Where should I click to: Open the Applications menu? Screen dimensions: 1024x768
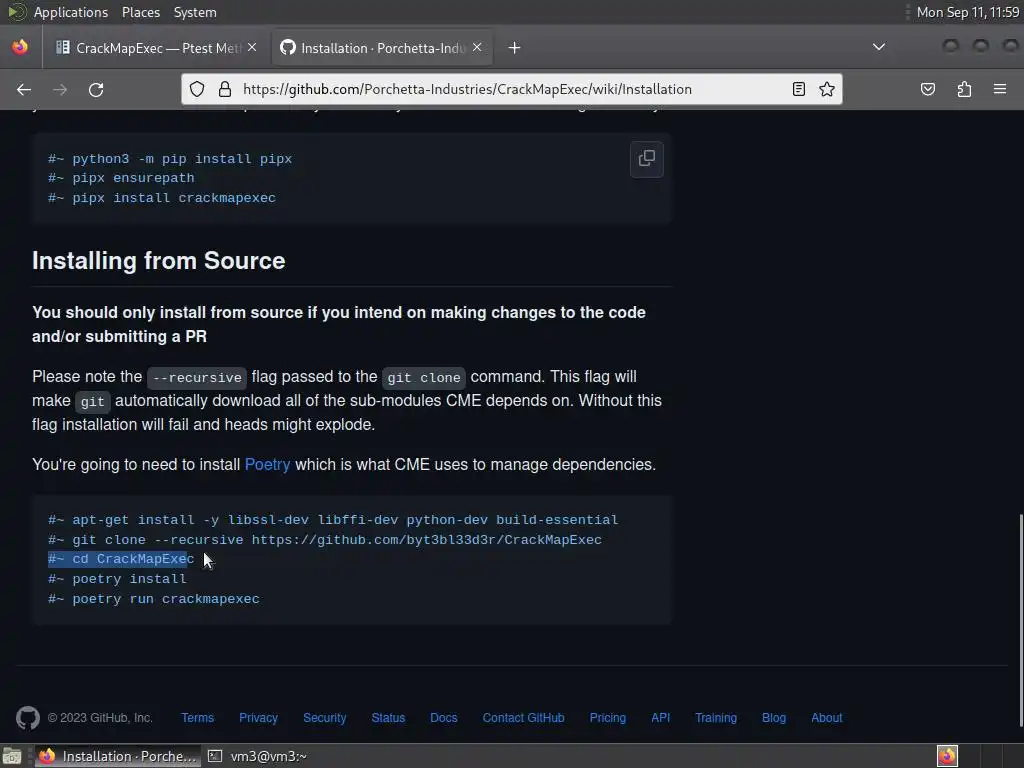71,12
